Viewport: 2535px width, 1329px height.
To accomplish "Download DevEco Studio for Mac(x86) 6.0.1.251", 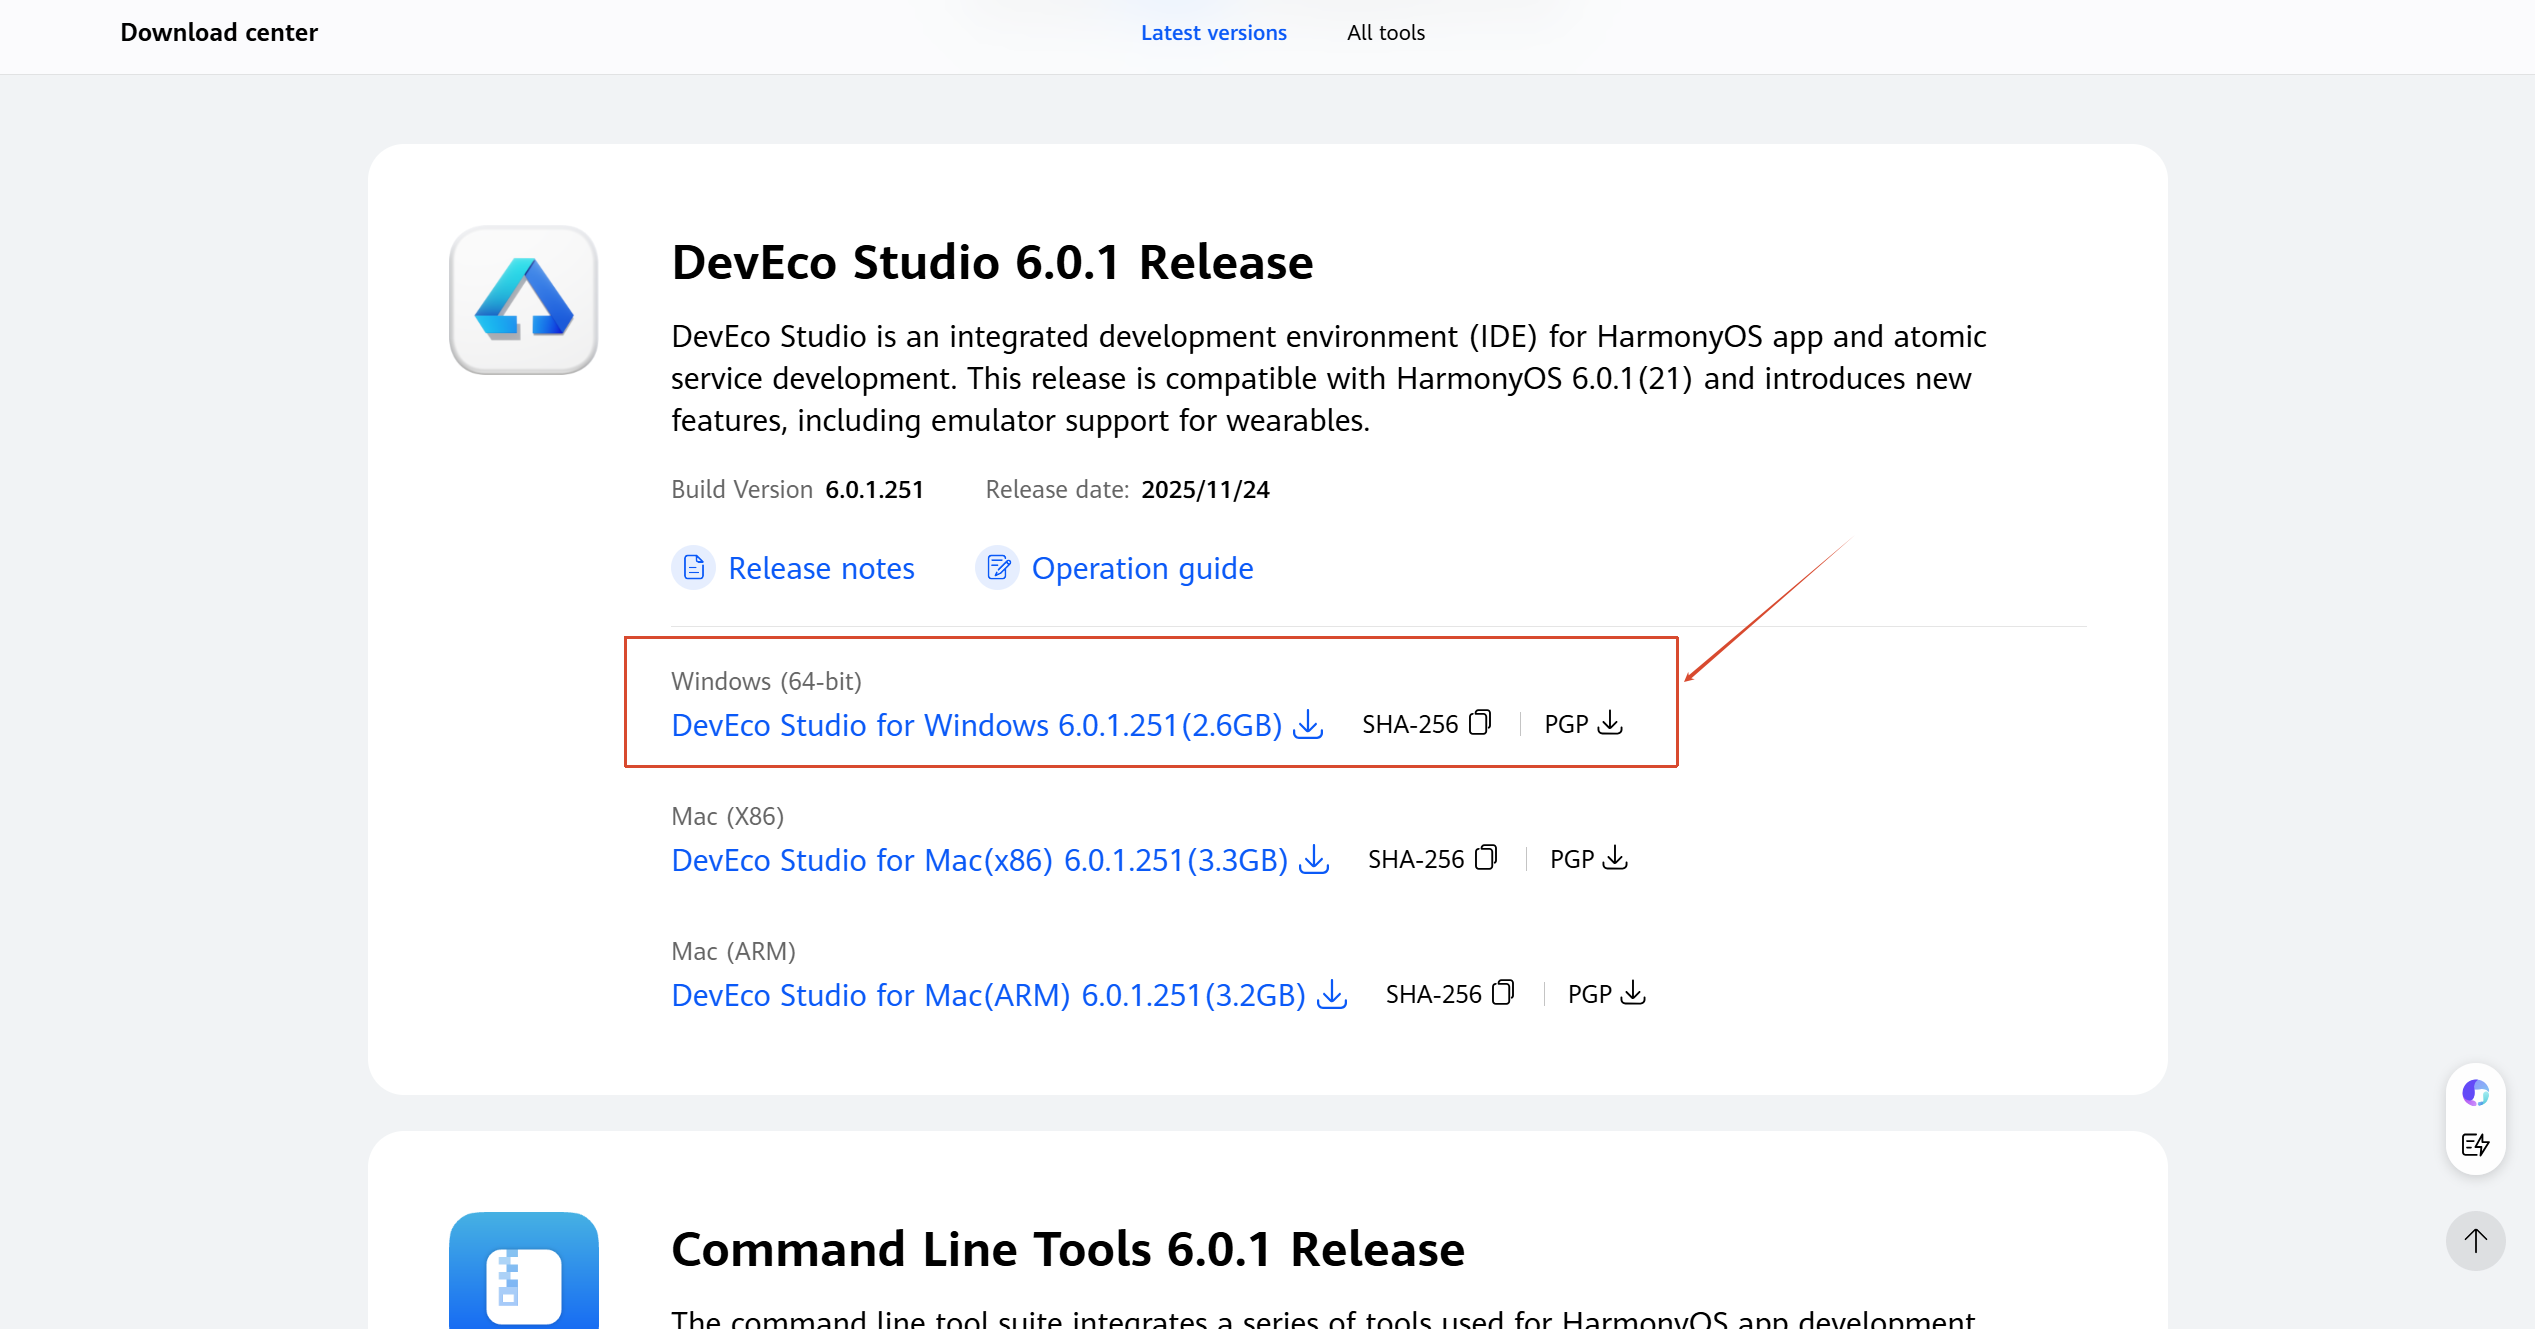I will [980, 860].
